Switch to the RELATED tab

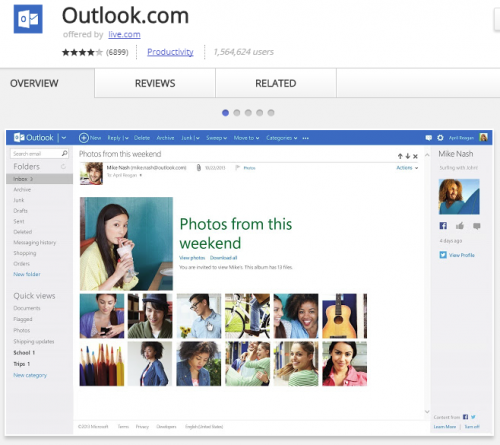(x=276, y=83)
